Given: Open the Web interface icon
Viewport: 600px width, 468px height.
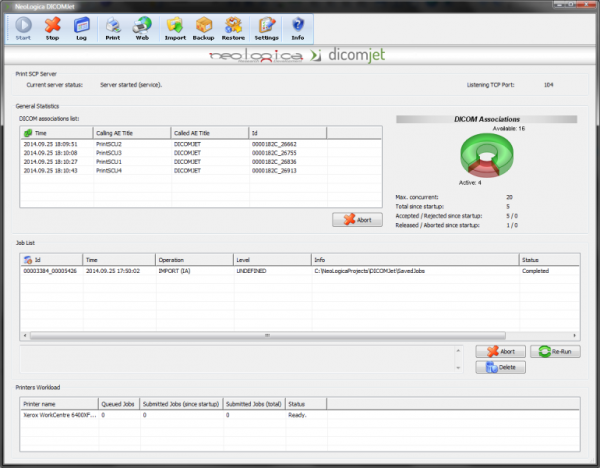Looking at the screenshot, I should tap(142, 27).
